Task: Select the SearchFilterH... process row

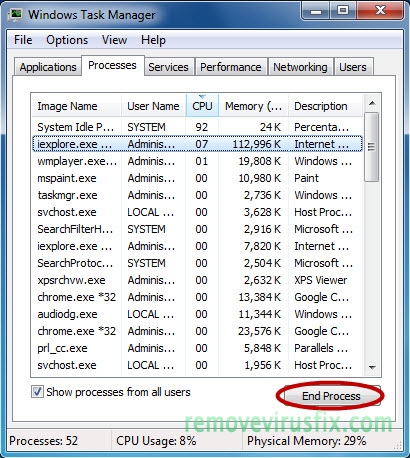Action: [x=197, y=229]
